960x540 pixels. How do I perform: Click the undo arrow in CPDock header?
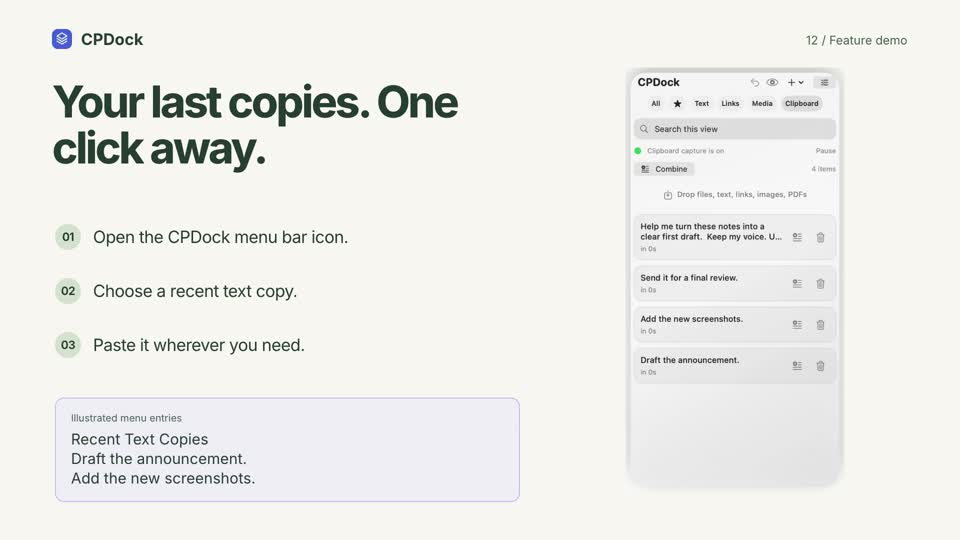754,83
